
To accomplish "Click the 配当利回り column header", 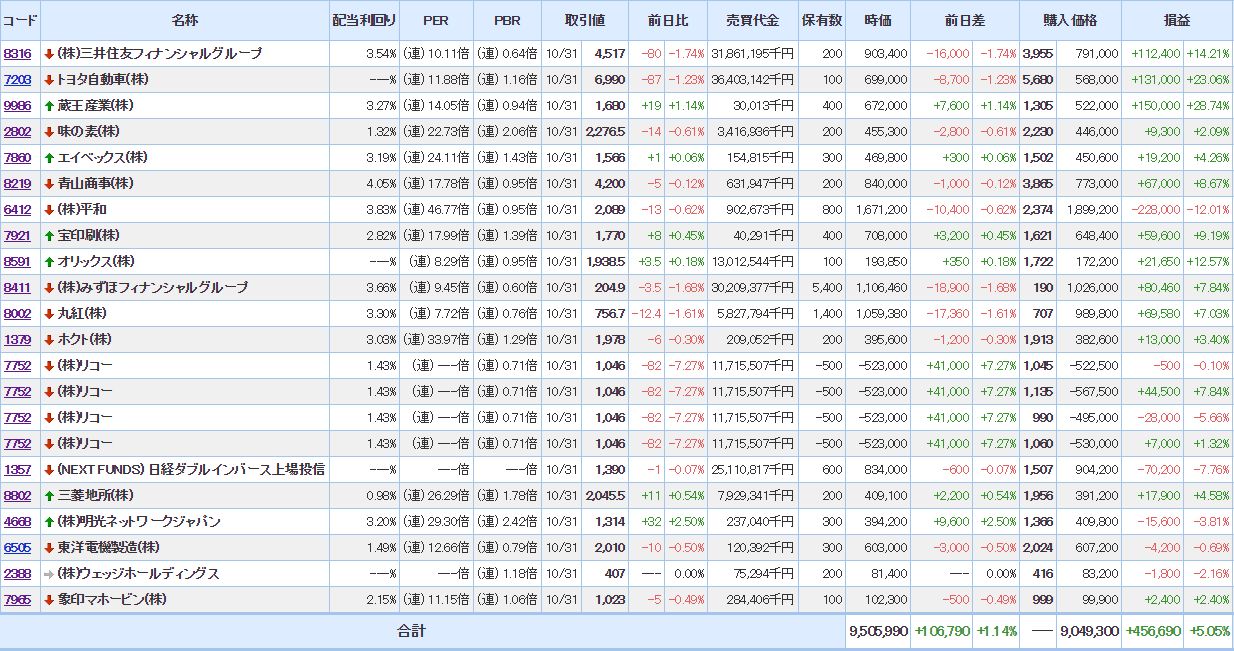I will (x=364, y=21).
